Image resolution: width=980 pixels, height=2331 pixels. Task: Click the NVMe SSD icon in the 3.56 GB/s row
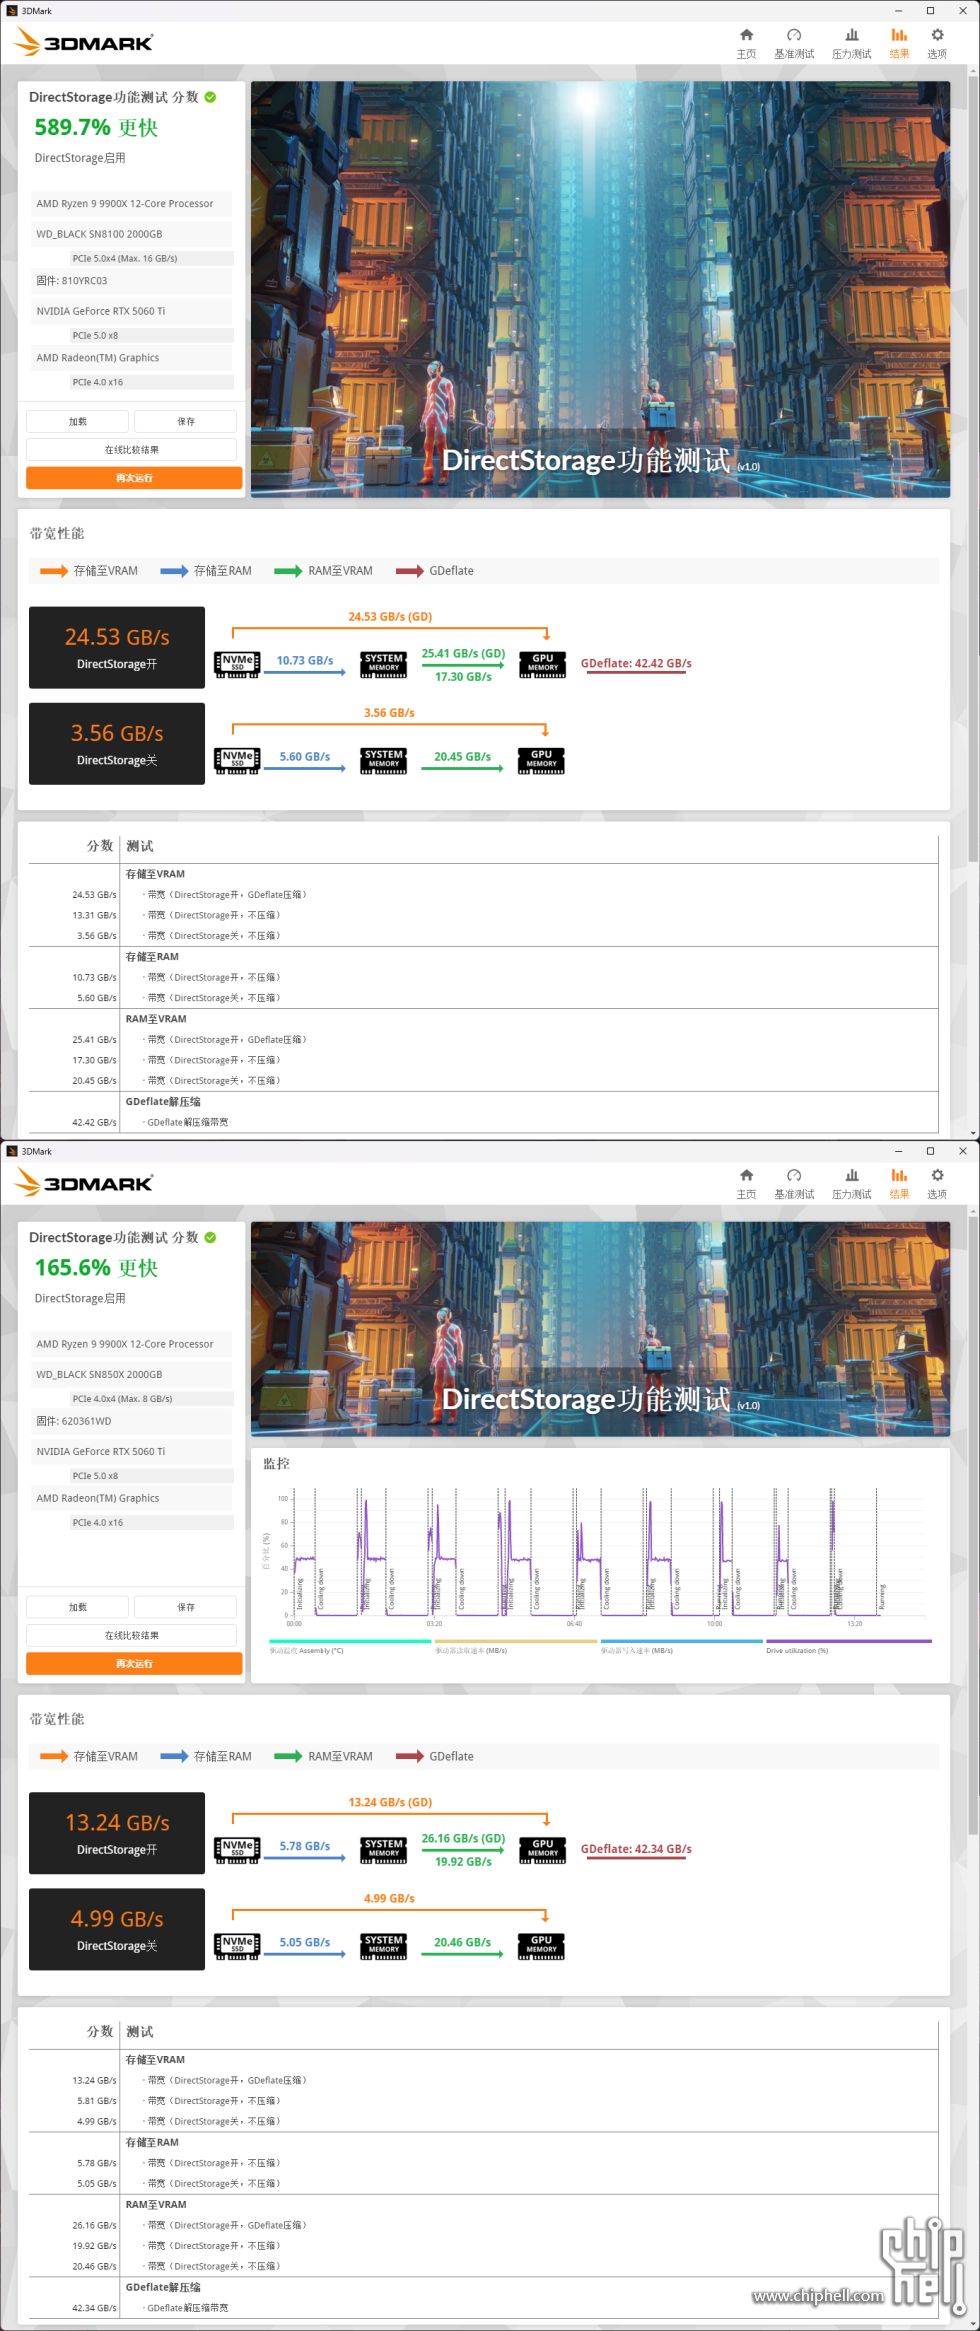237,761
